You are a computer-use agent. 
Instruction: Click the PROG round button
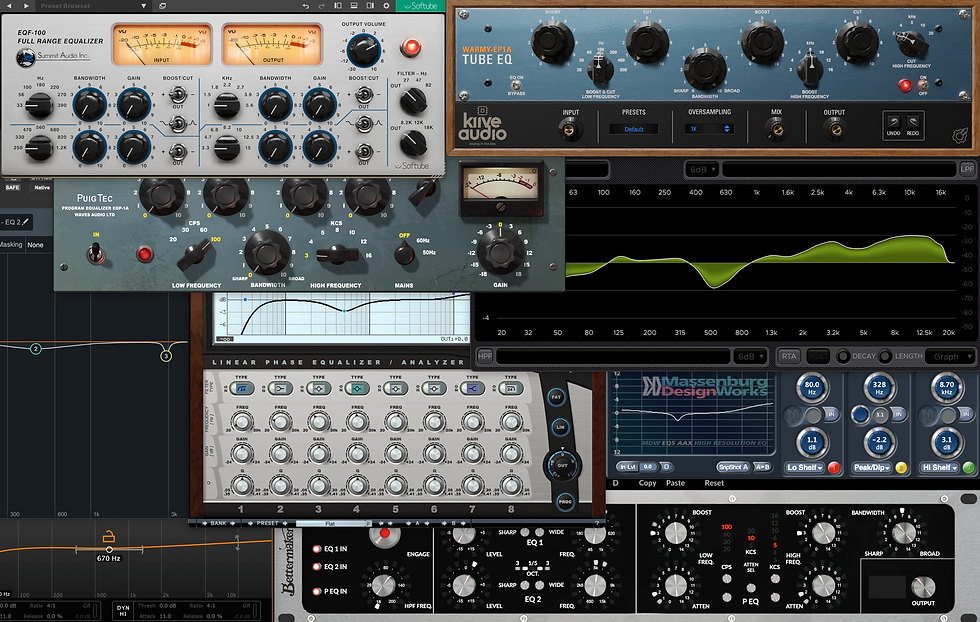tap(565, 501)
